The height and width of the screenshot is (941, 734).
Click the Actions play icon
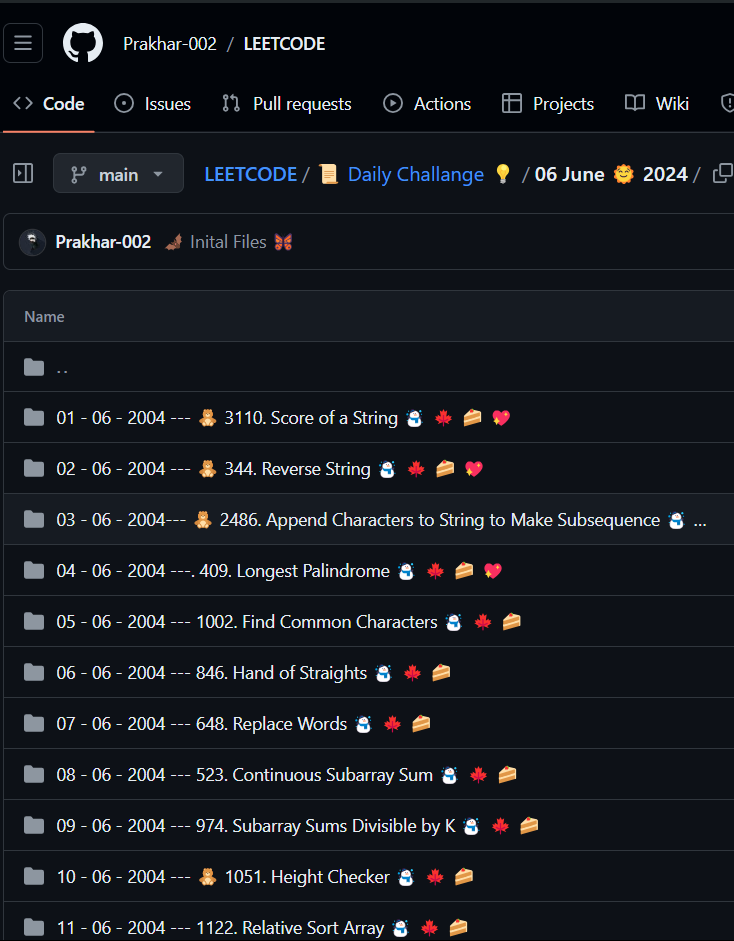click(393, 104)
